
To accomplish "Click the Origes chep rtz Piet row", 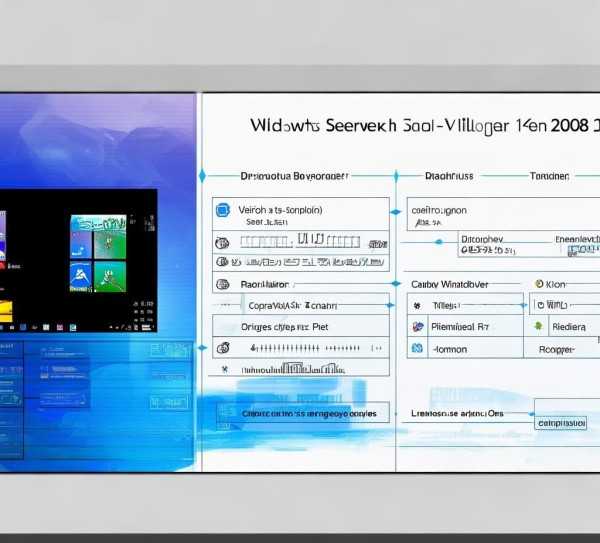I will point(301,327).
